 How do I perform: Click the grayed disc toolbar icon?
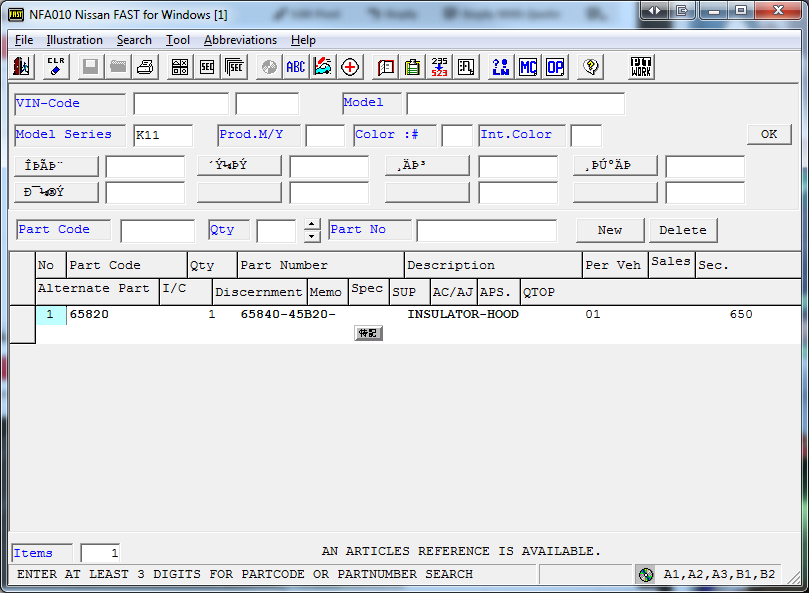point(269,67)
